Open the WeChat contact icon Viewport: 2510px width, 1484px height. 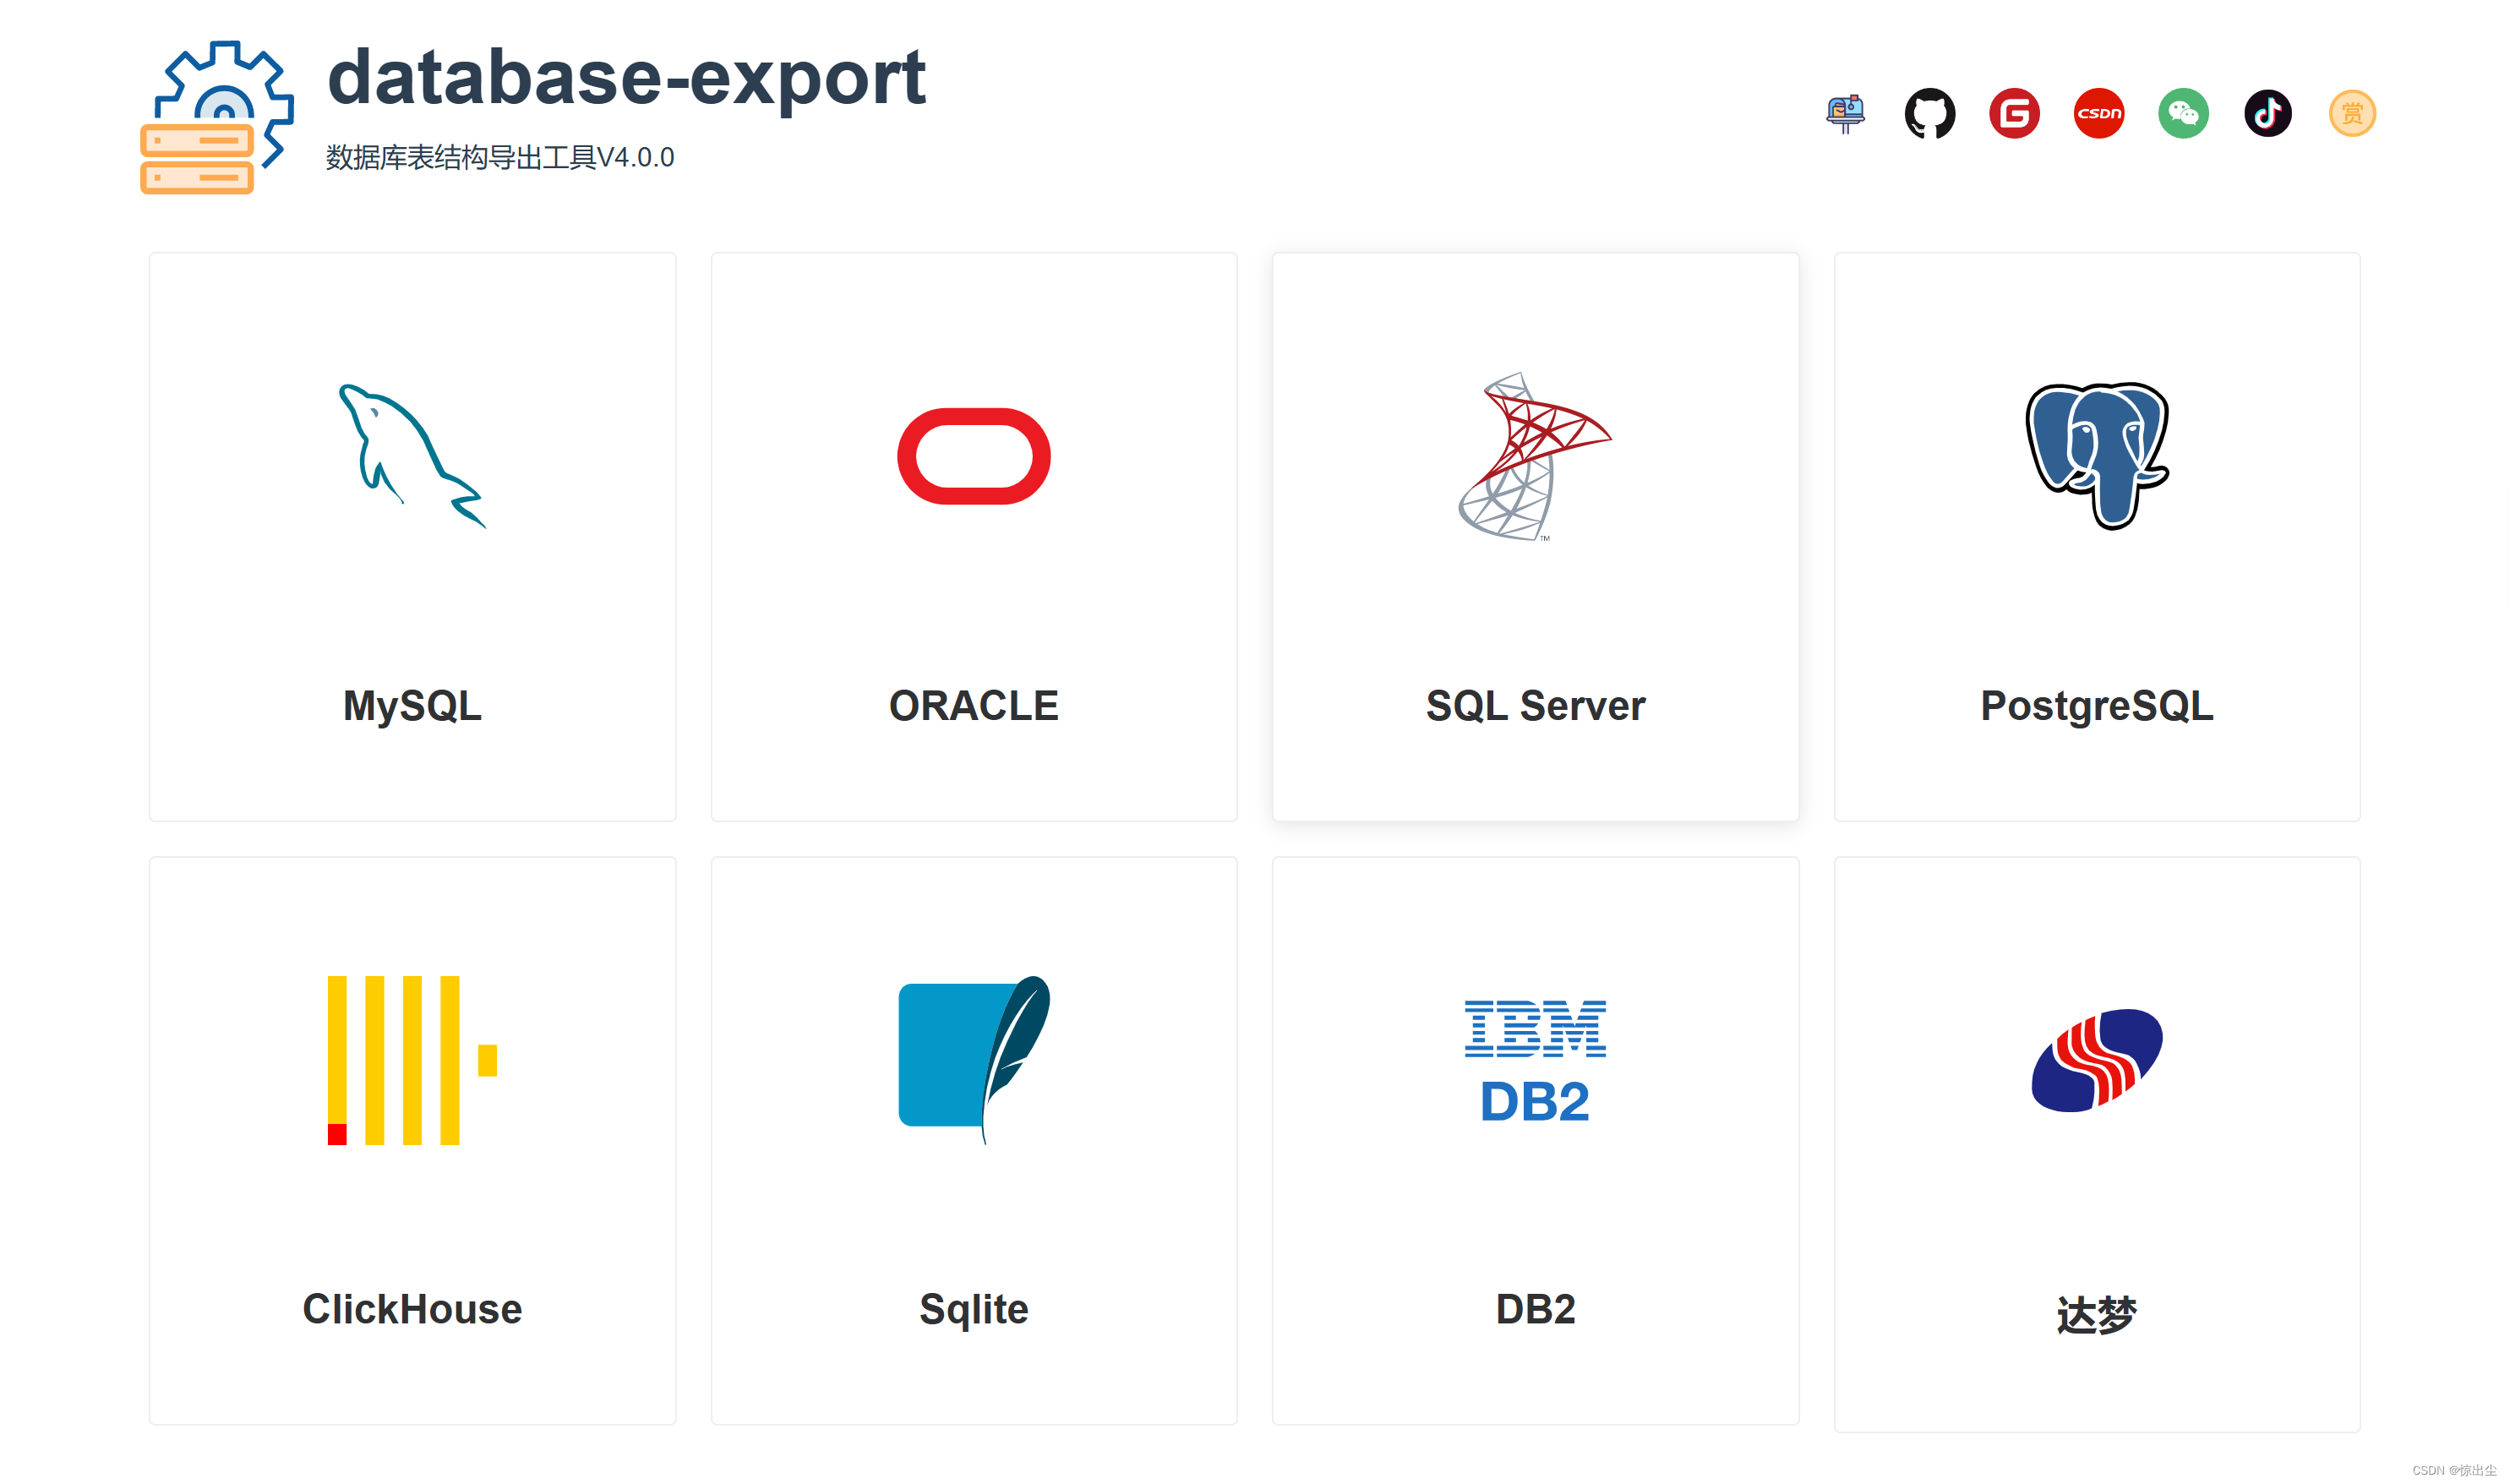point(2183,113)
